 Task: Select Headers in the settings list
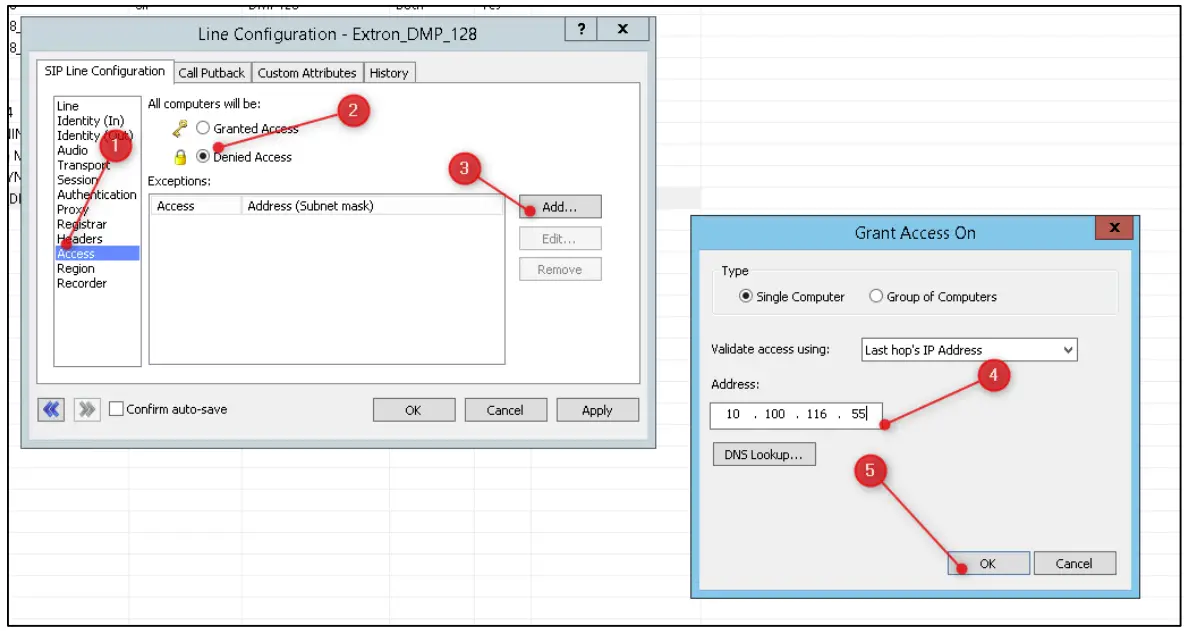click(x=79, y=238)
